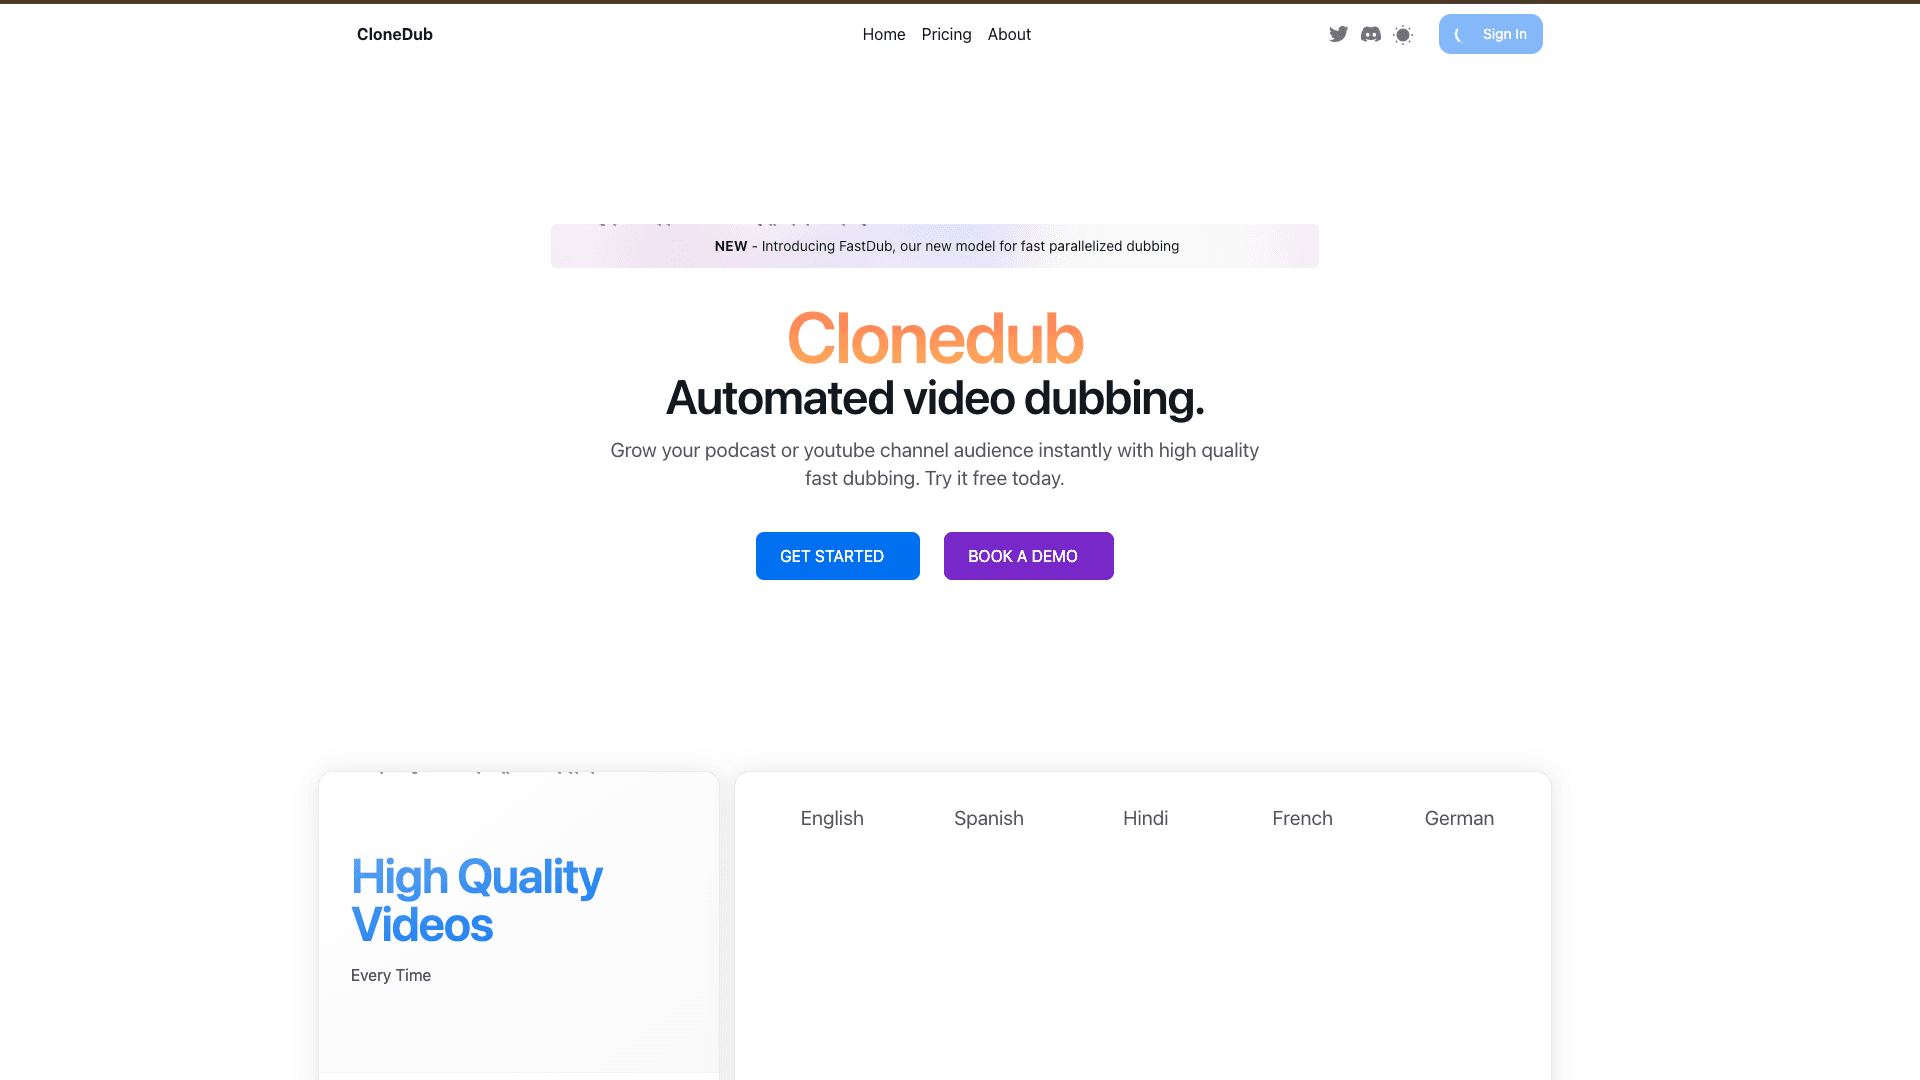1920x1080 pixels.
Task: Click the High Quality Videos card heading
Action: pos(476,900)
